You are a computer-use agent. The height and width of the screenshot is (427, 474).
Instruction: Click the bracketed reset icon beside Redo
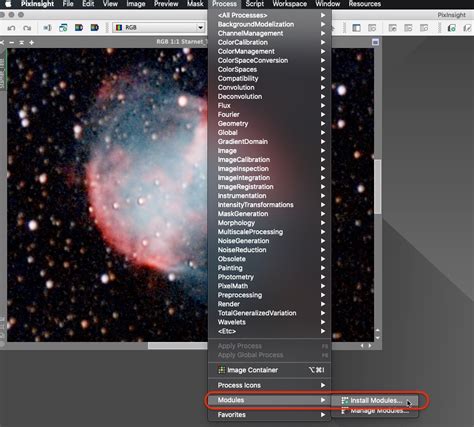[47, 28]
